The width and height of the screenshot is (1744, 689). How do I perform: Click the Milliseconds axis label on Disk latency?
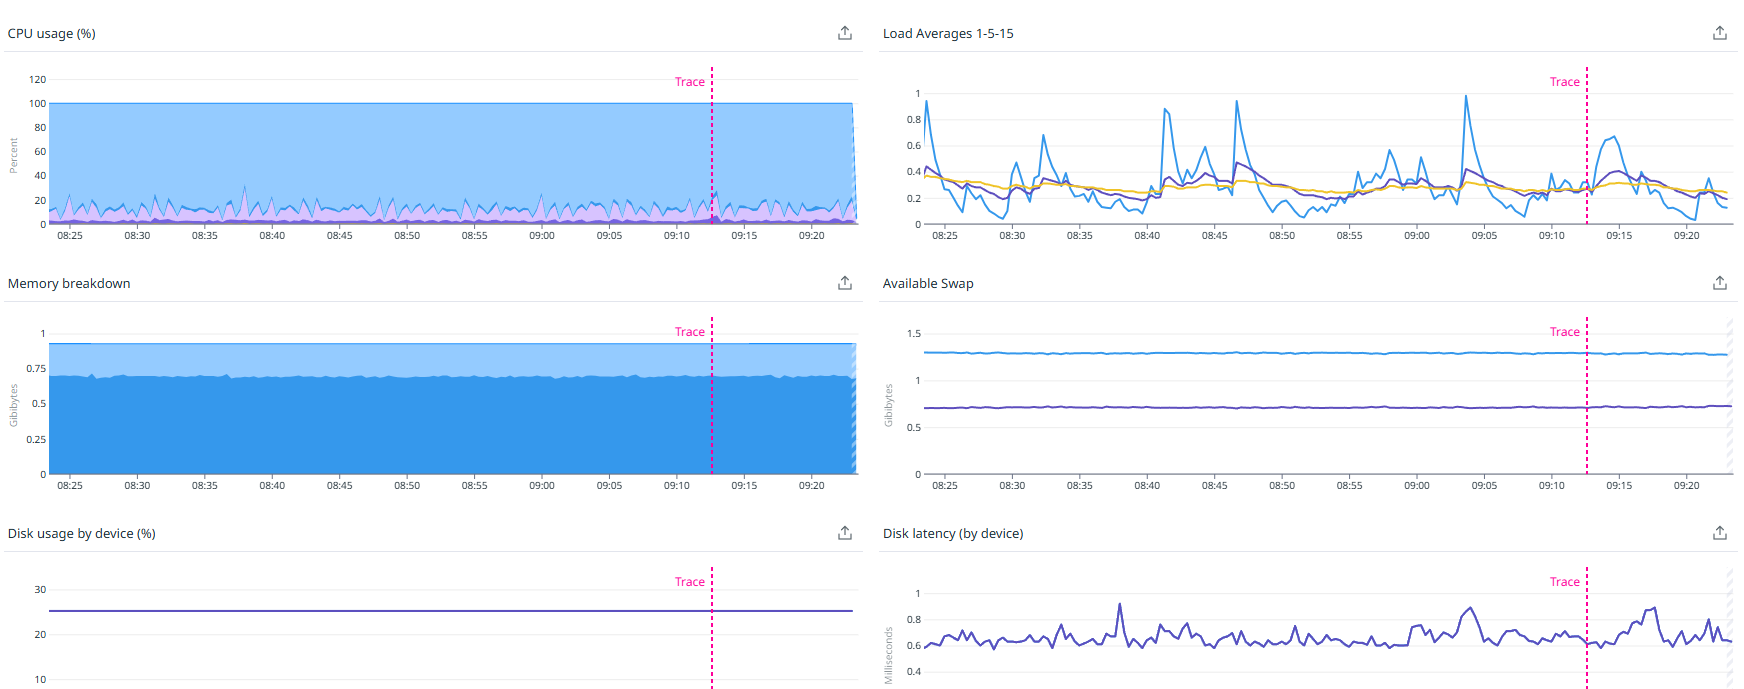[x=889, y=656]
